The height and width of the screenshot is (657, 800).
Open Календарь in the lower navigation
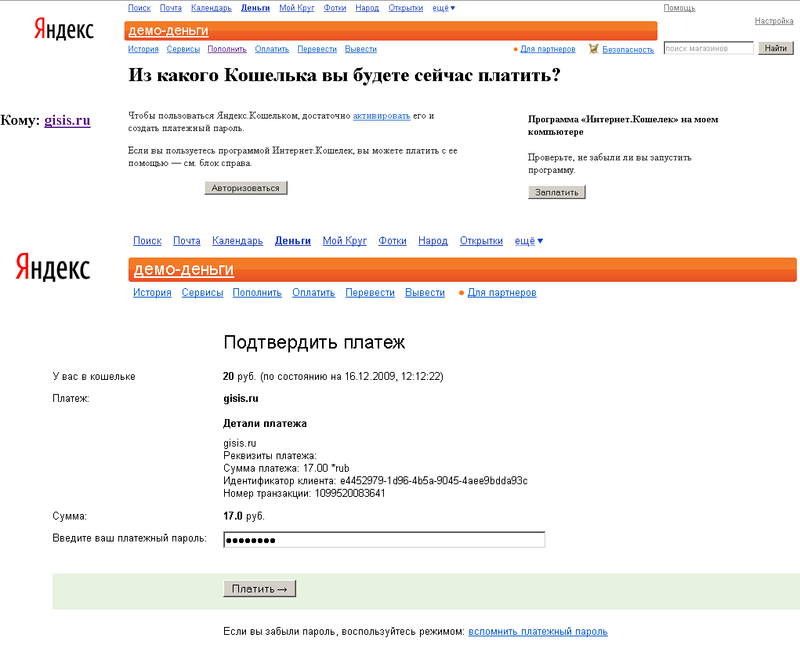[238, 241]
